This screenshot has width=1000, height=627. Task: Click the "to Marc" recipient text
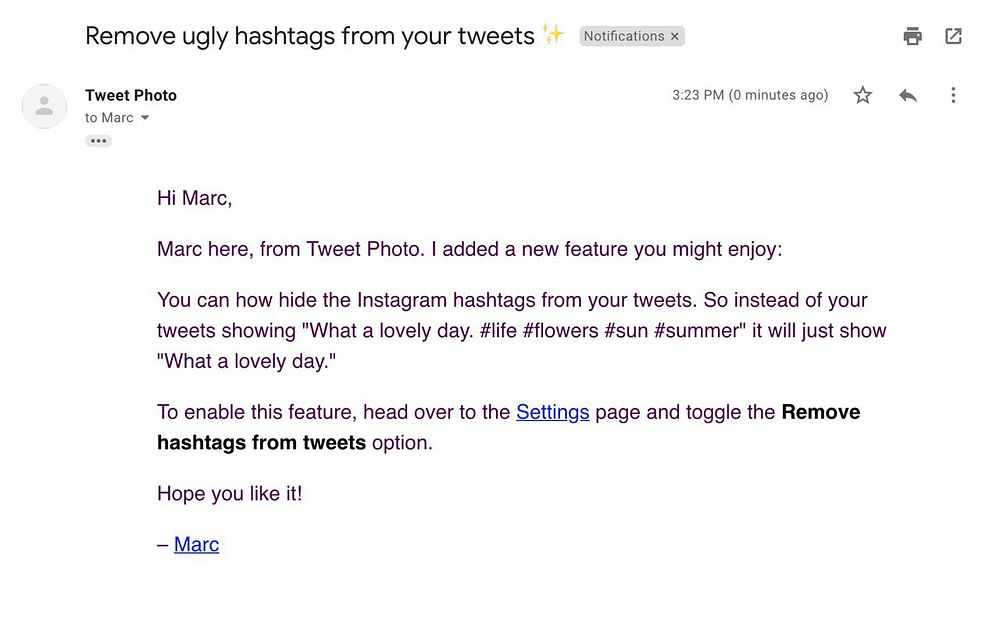(x=109, y=118)
